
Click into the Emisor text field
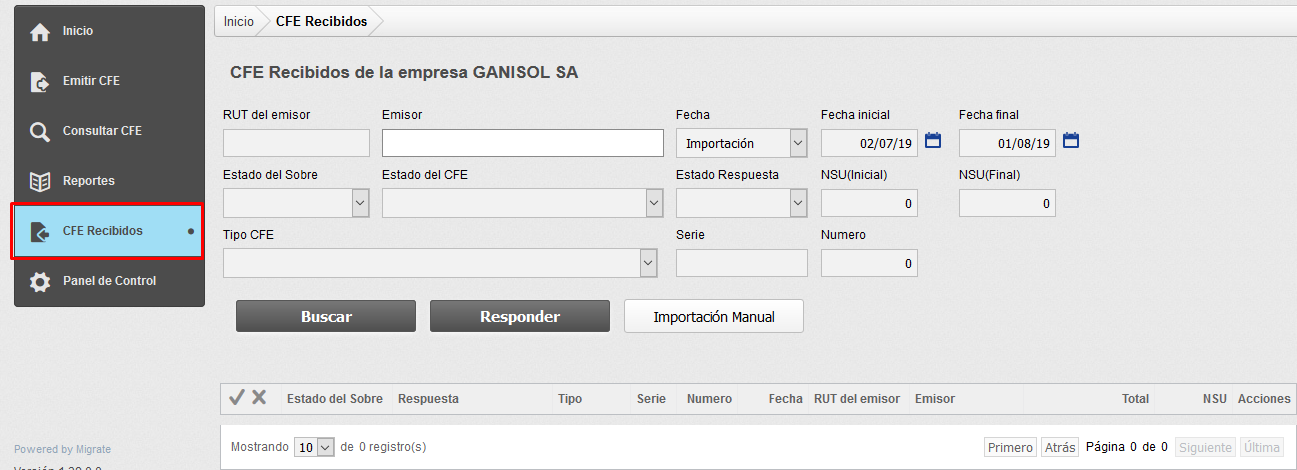click(522, 143)
